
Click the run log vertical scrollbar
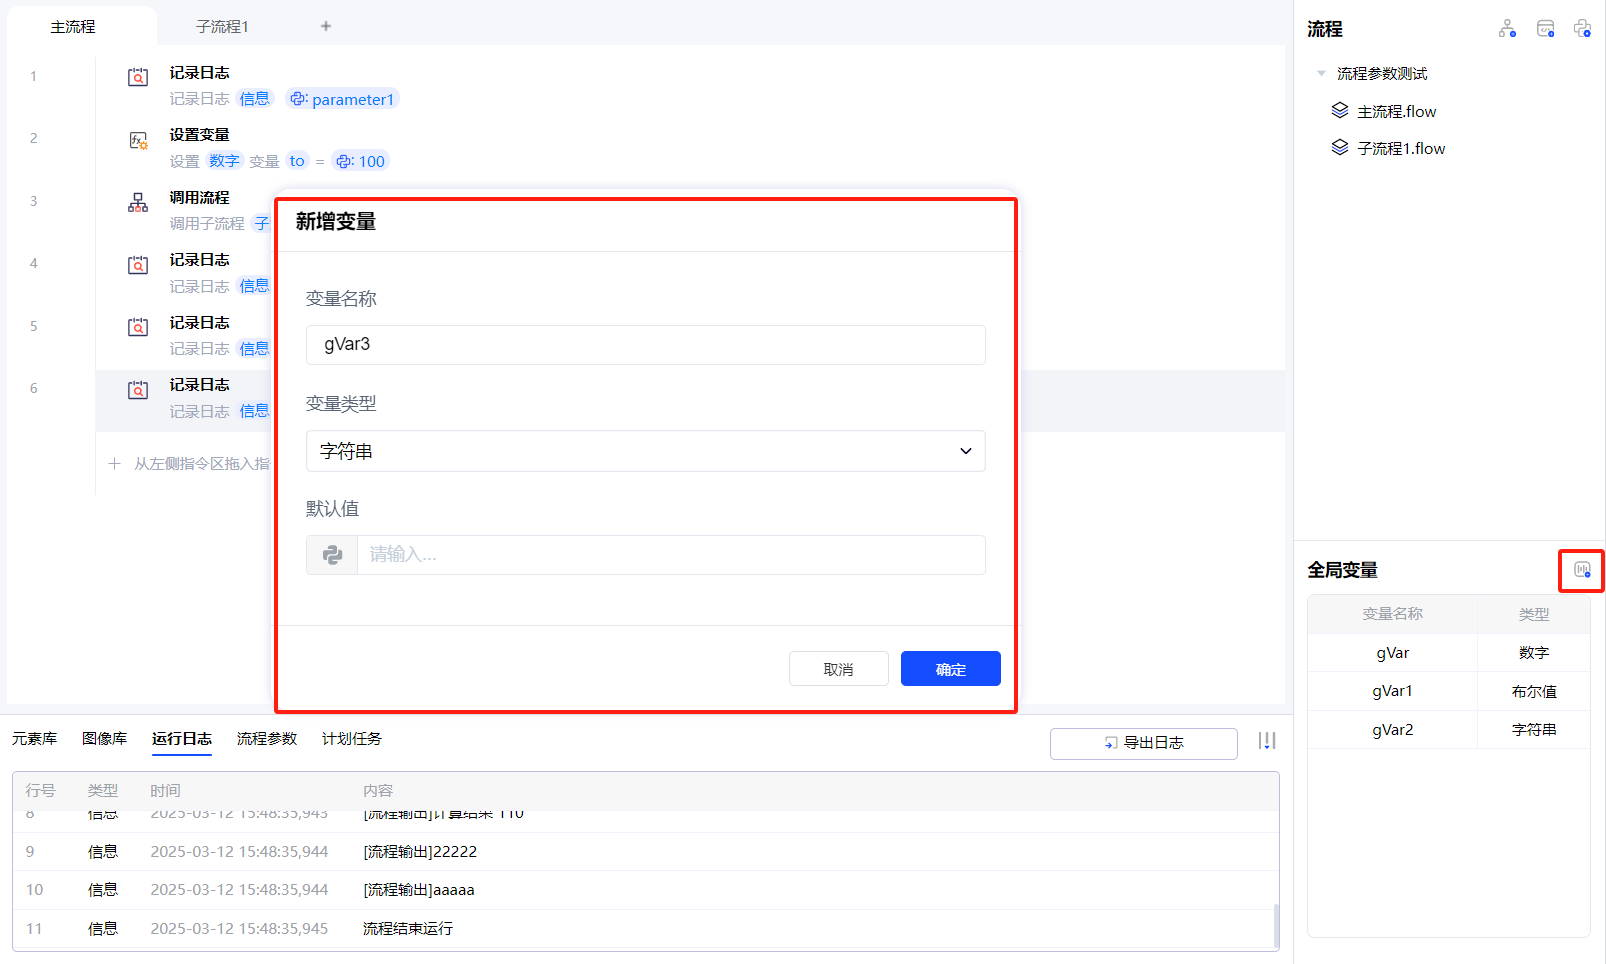click(x=1275, y=925)
